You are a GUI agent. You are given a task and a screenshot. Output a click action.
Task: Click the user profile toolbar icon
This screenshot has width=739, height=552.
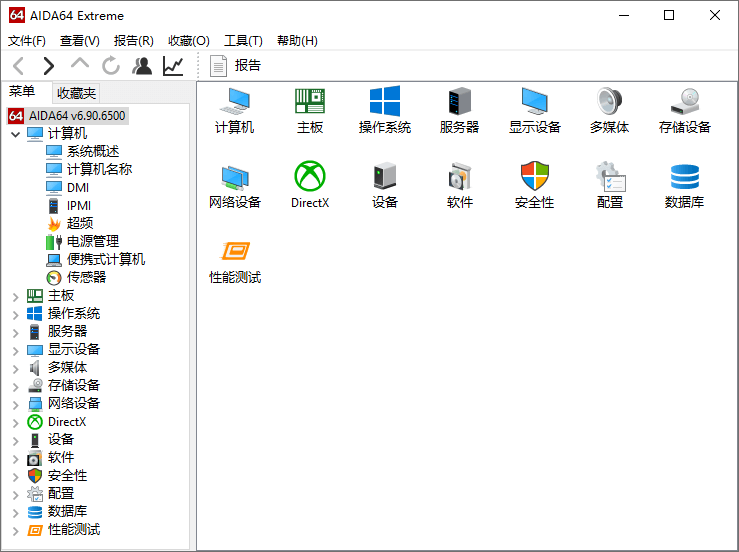(x=142, y=66)
